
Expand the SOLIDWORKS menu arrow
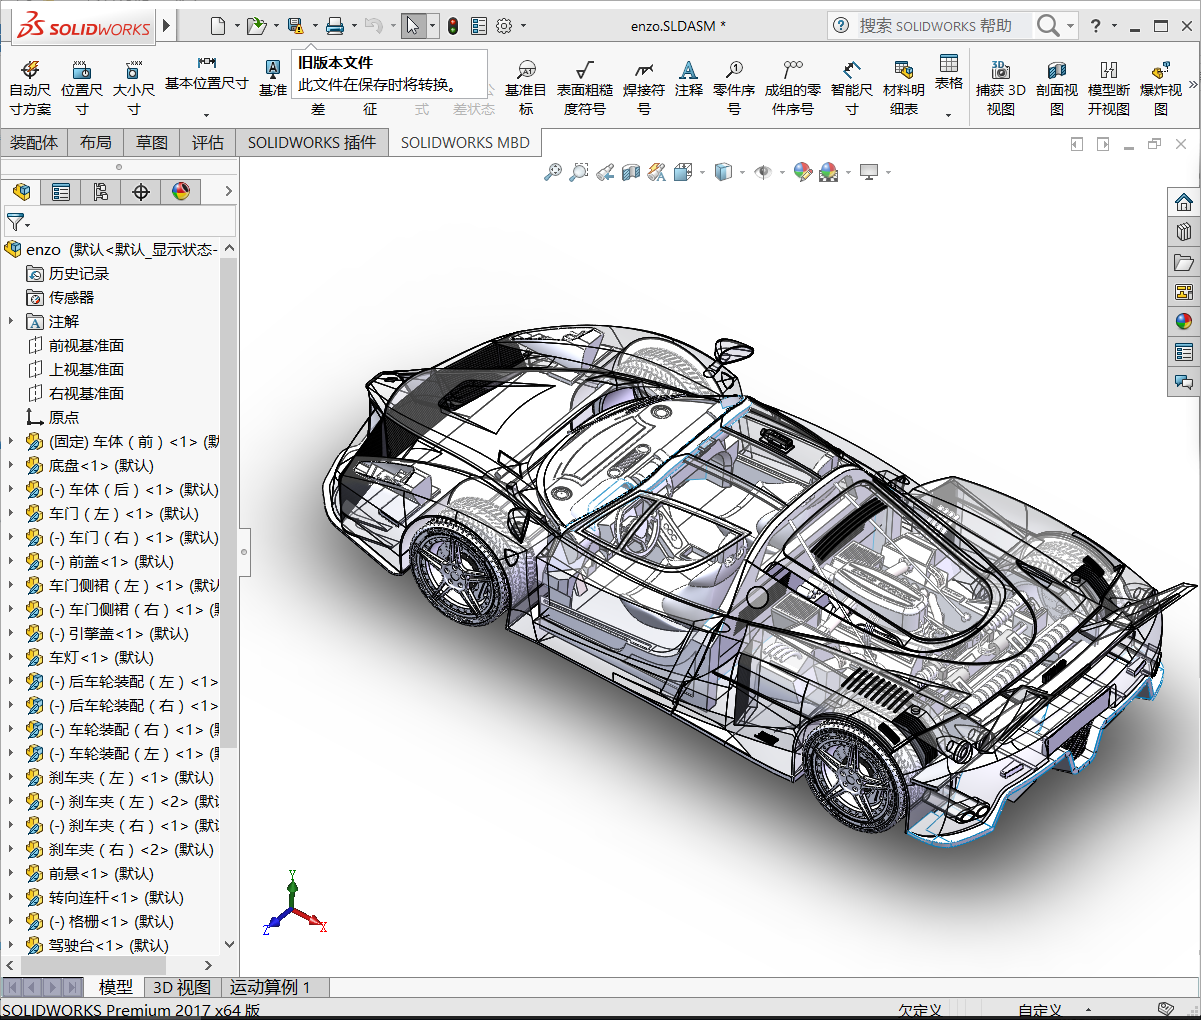(x=167, y=25)
